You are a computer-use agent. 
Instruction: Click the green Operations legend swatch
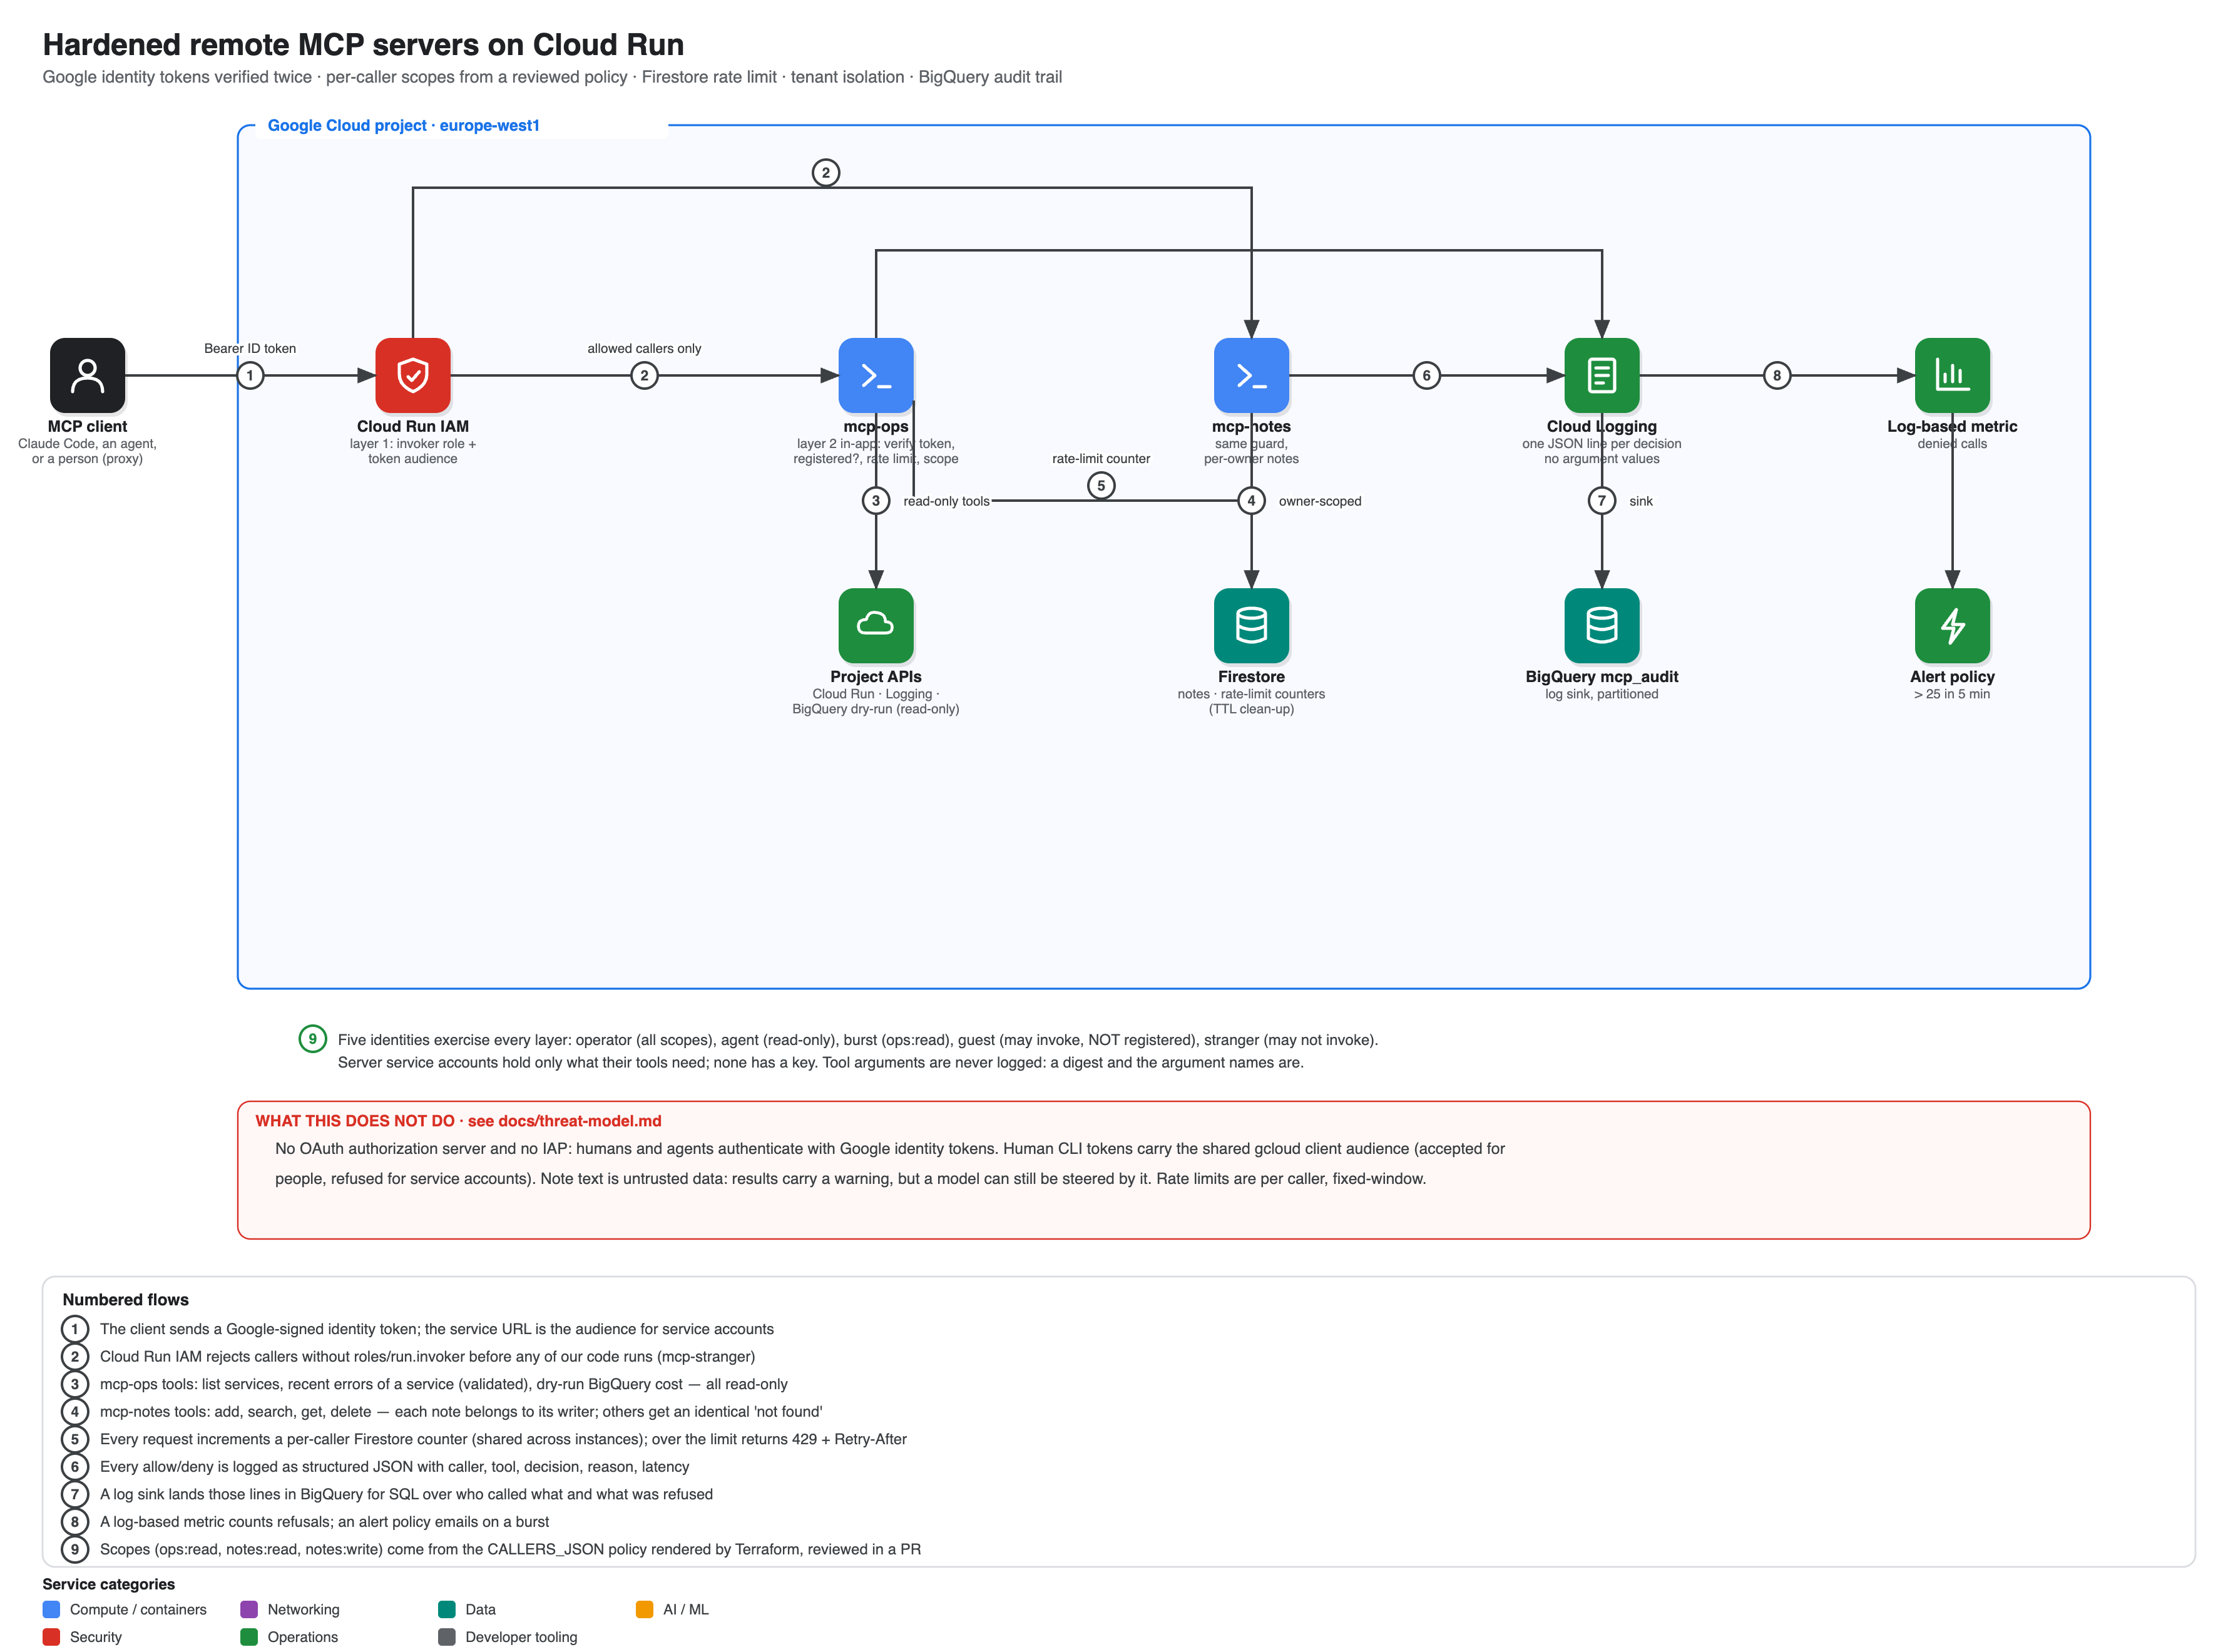(x=249, y=1637)
